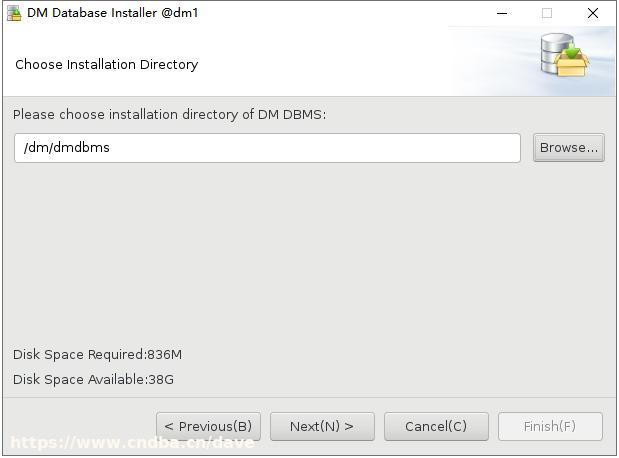The width and height of the screenshot is (619, 458).
Task: Click the database install box icon
Action: (x=565, y=55)
